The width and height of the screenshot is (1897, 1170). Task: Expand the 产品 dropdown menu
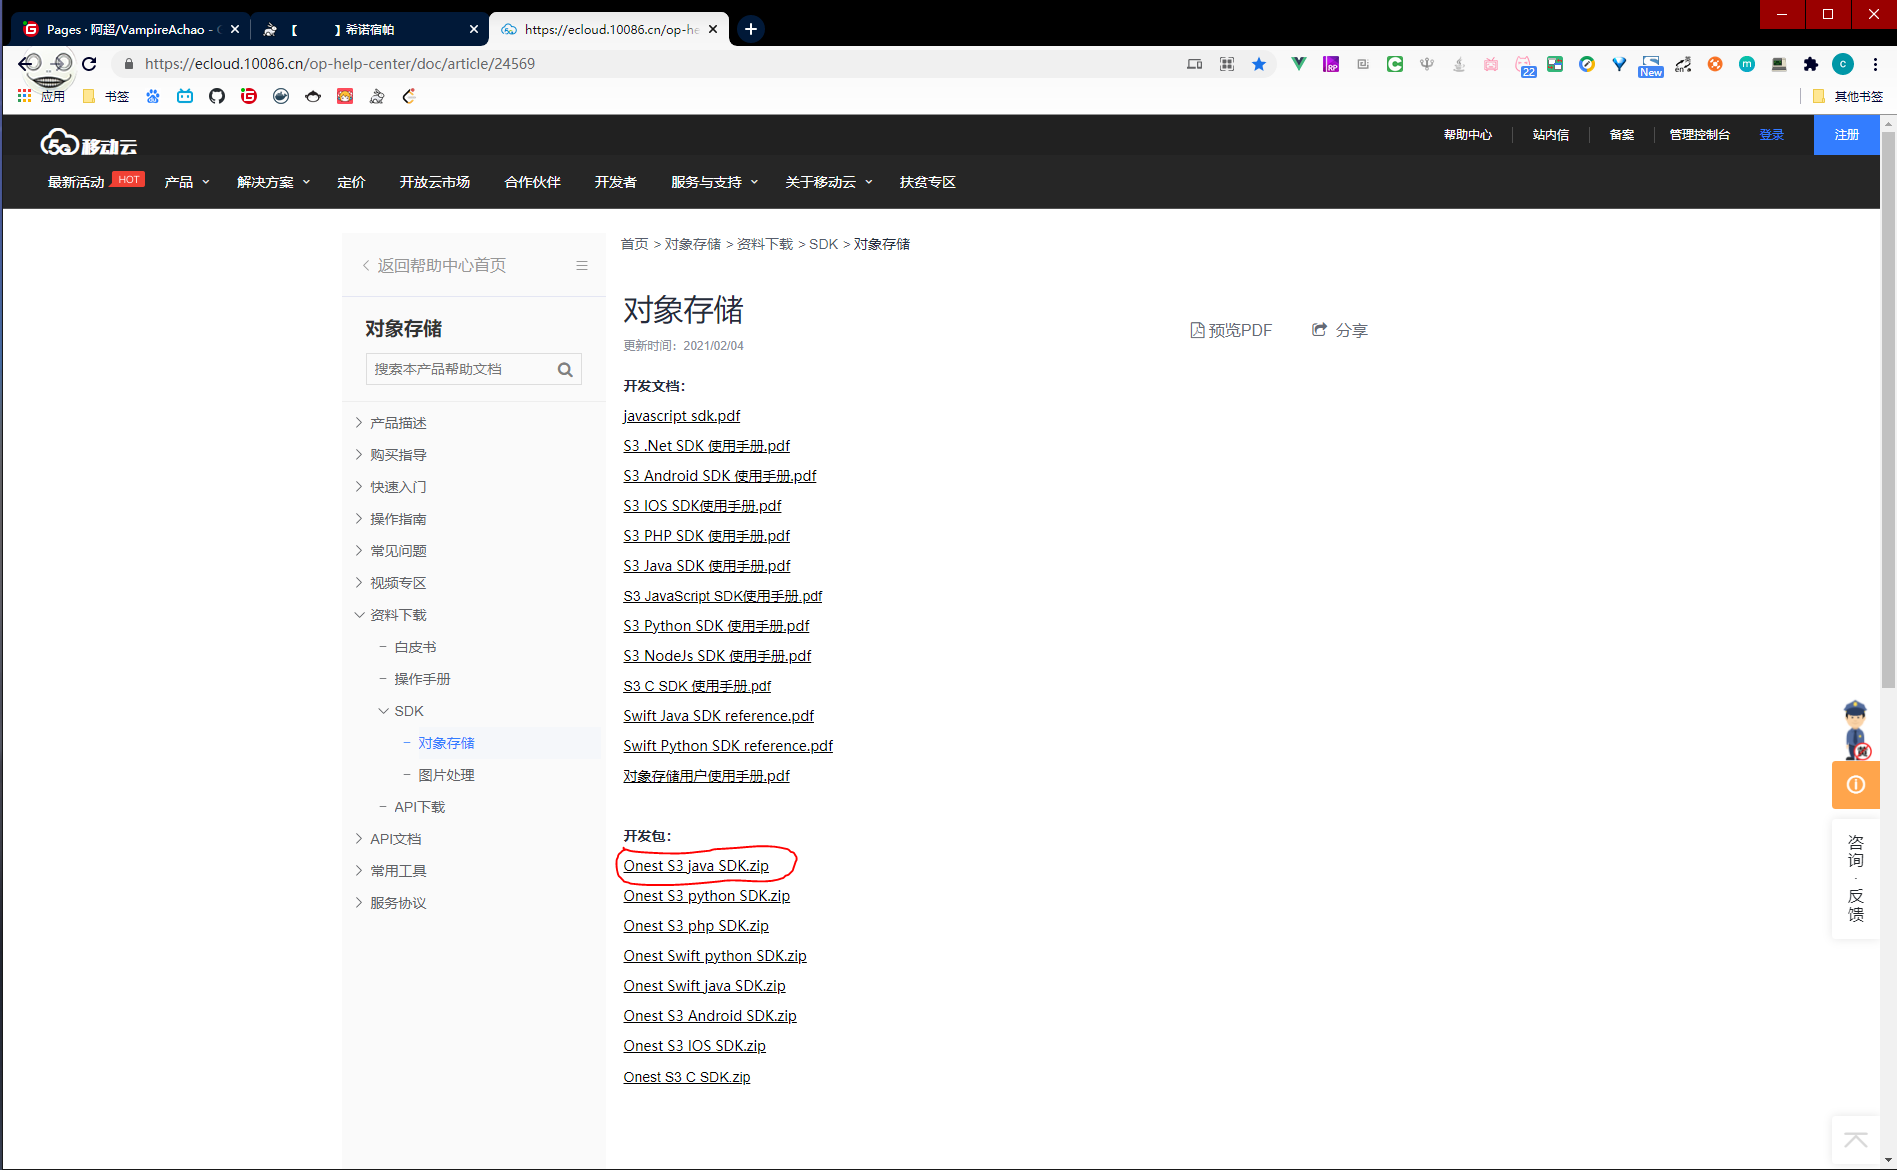(187, 182)
